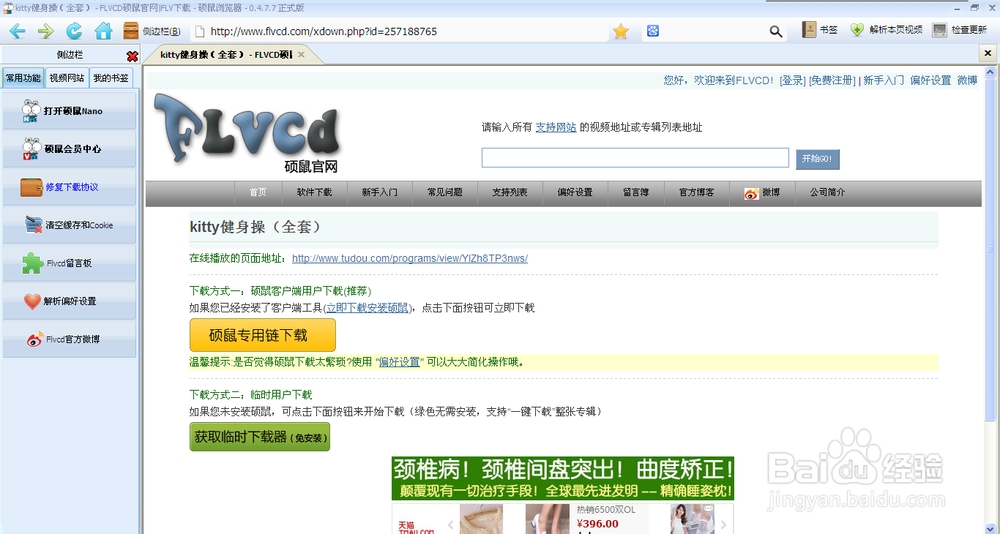
Task: Click the 立即下载安装硕鼠 link
Action: click(x=367, y=308)
